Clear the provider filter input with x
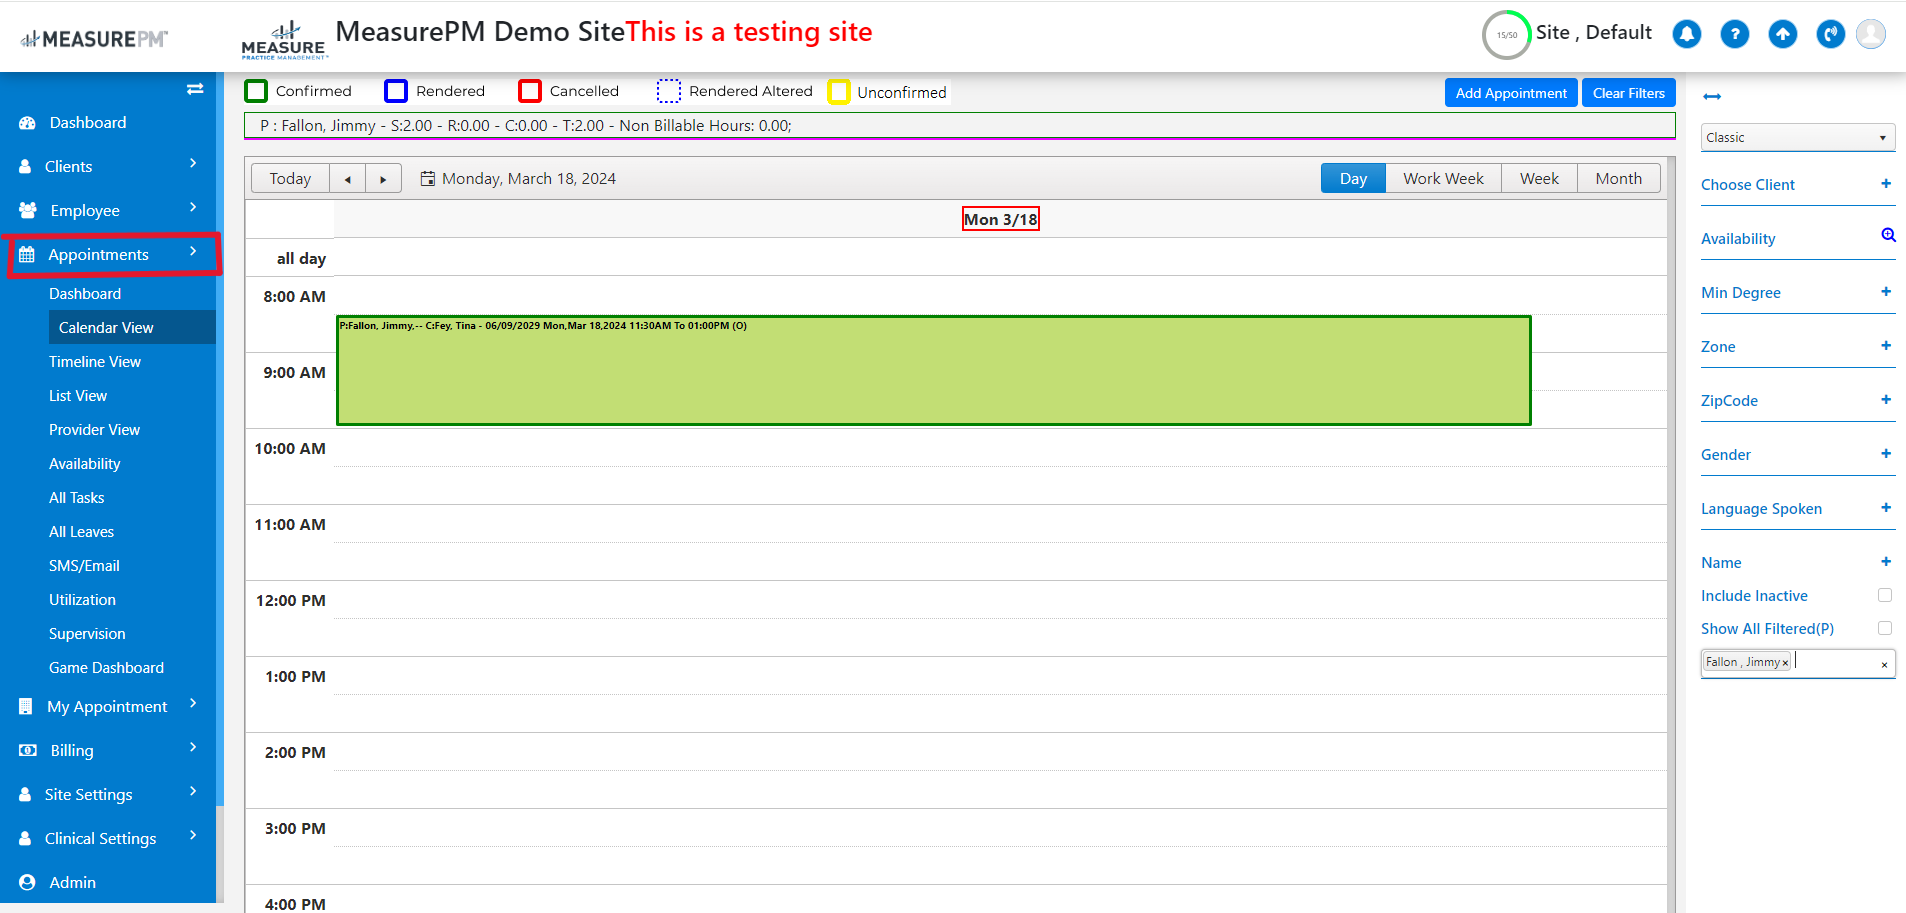1906x913 pixels. point(1884,665)
